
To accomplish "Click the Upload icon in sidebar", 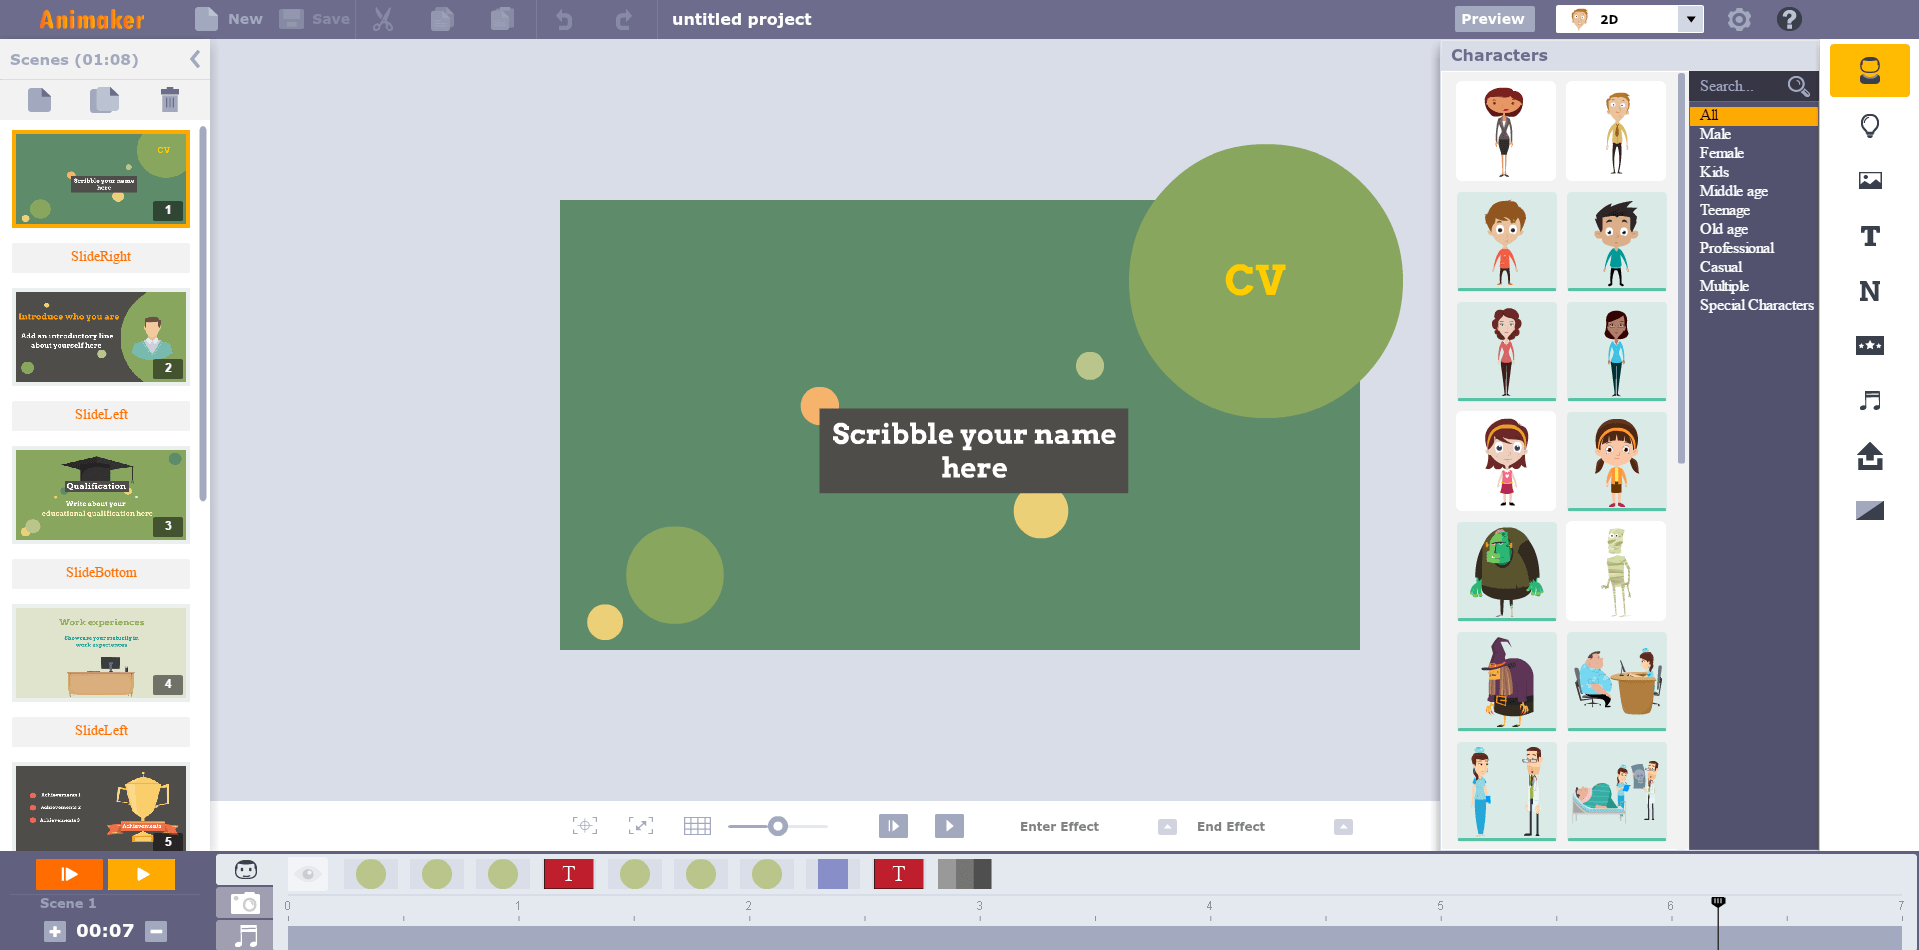I will [1868, 456].
